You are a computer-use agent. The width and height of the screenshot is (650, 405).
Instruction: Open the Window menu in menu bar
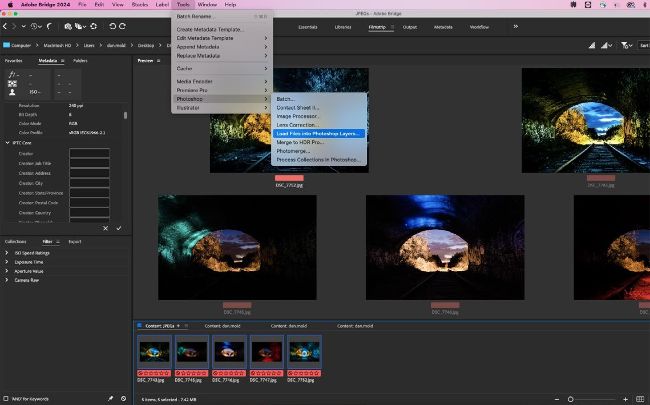click(206, 5)
